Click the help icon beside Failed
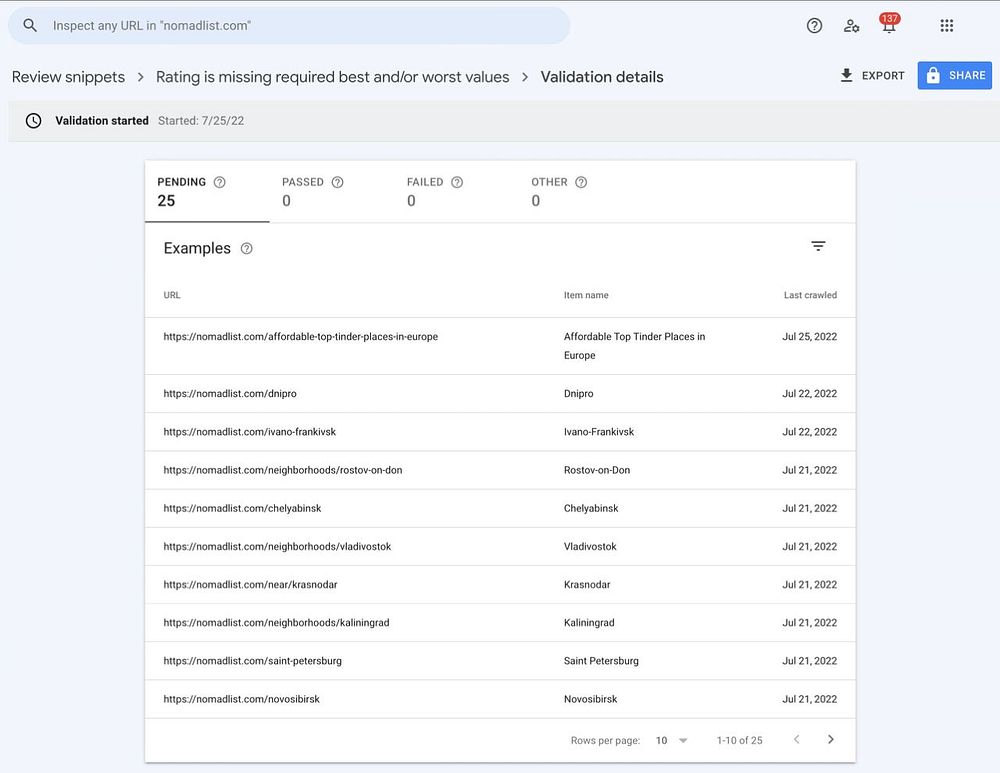 457,182
